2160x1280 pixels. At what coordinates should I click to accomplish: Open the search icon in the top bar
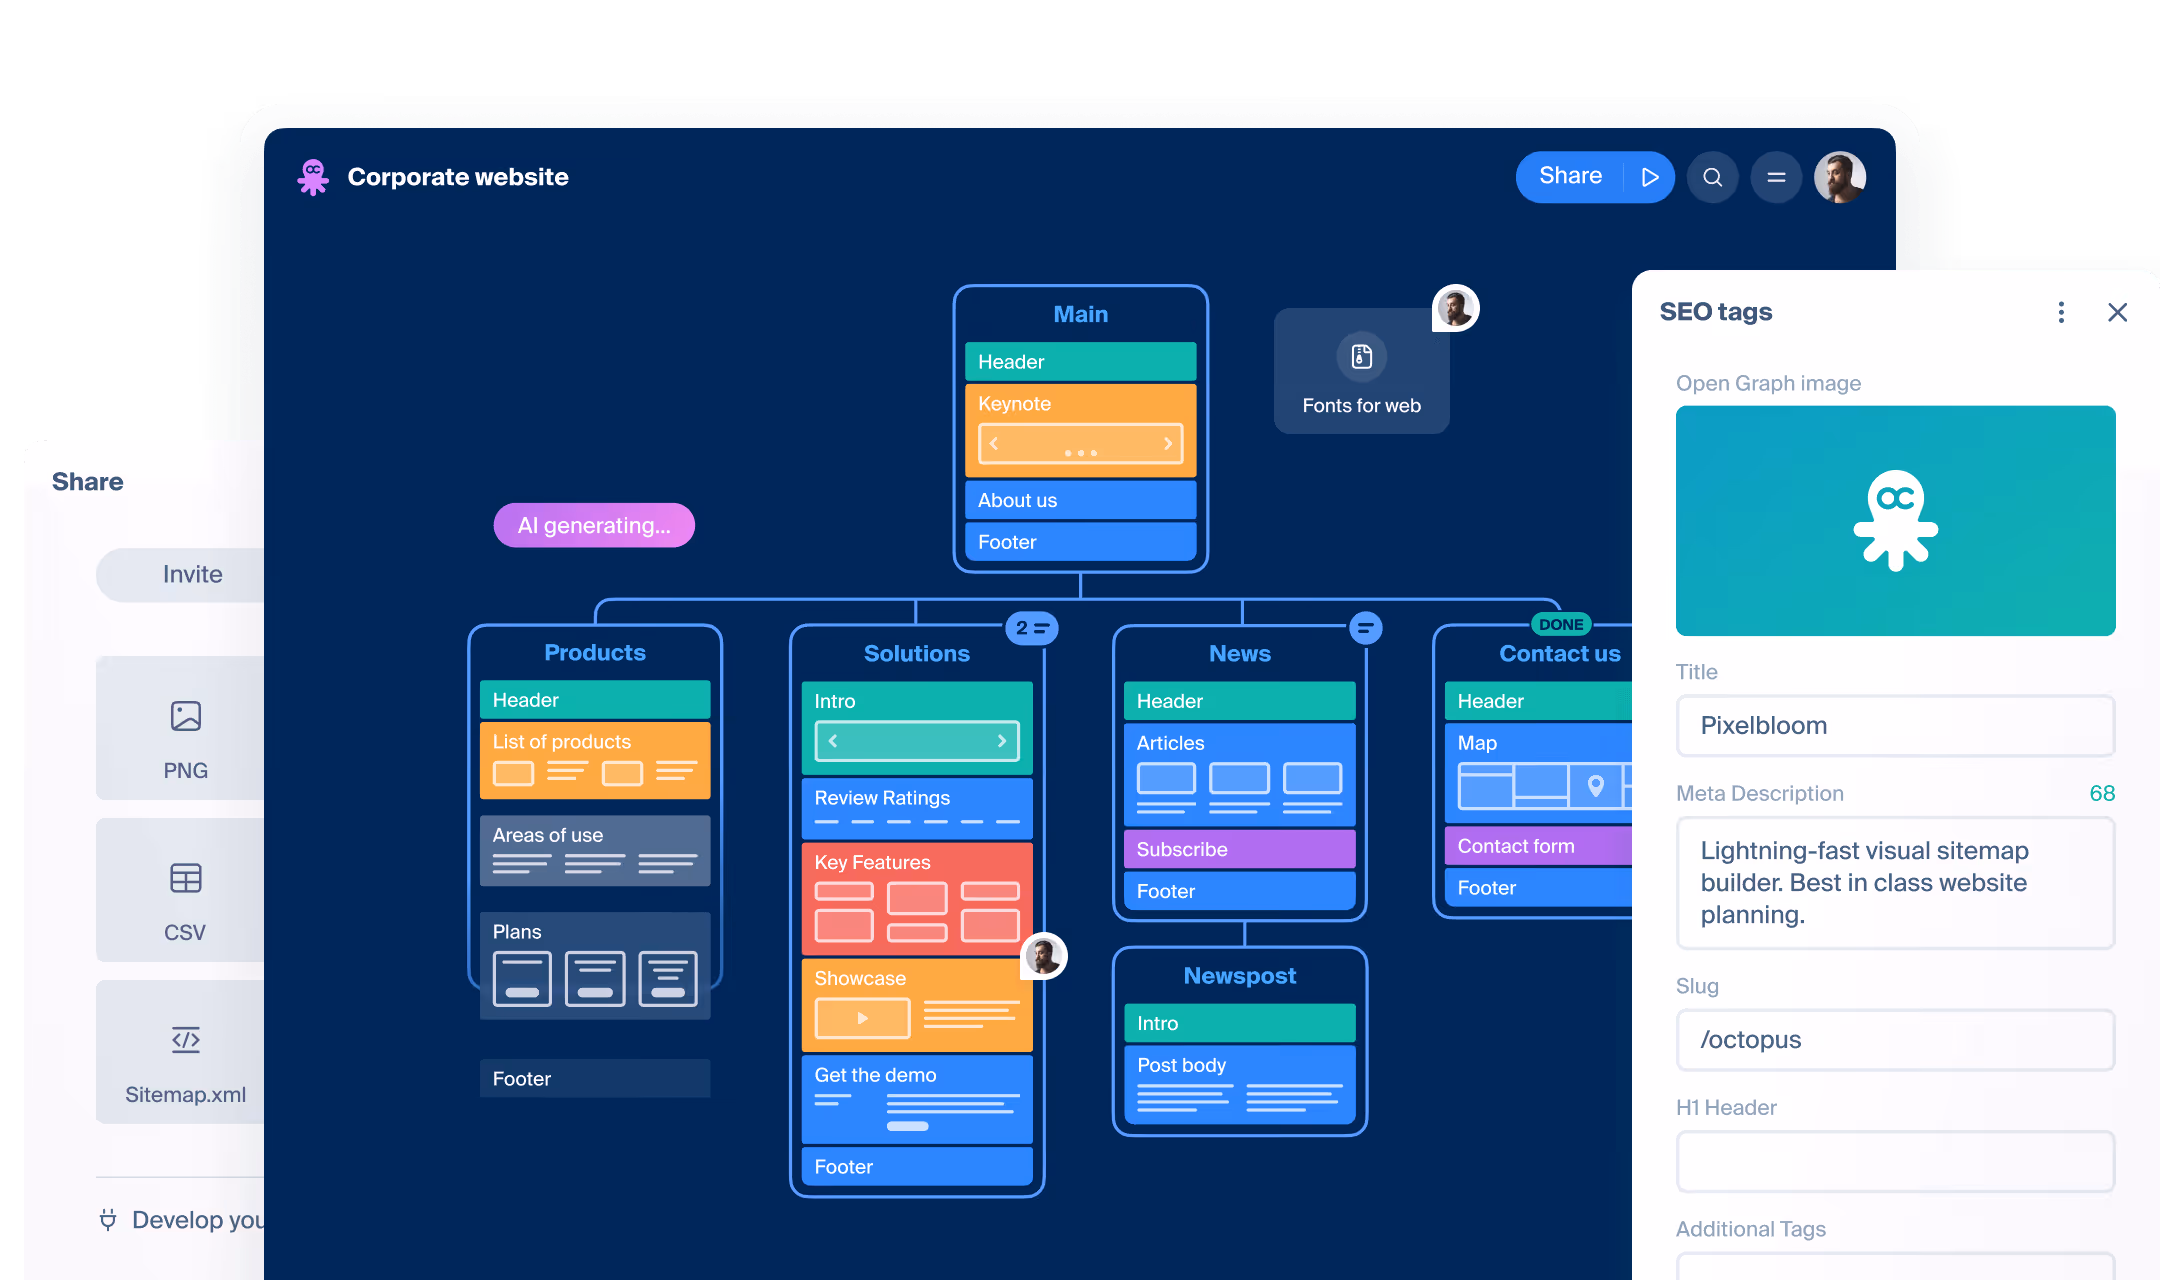click(x=1713, y=177)
